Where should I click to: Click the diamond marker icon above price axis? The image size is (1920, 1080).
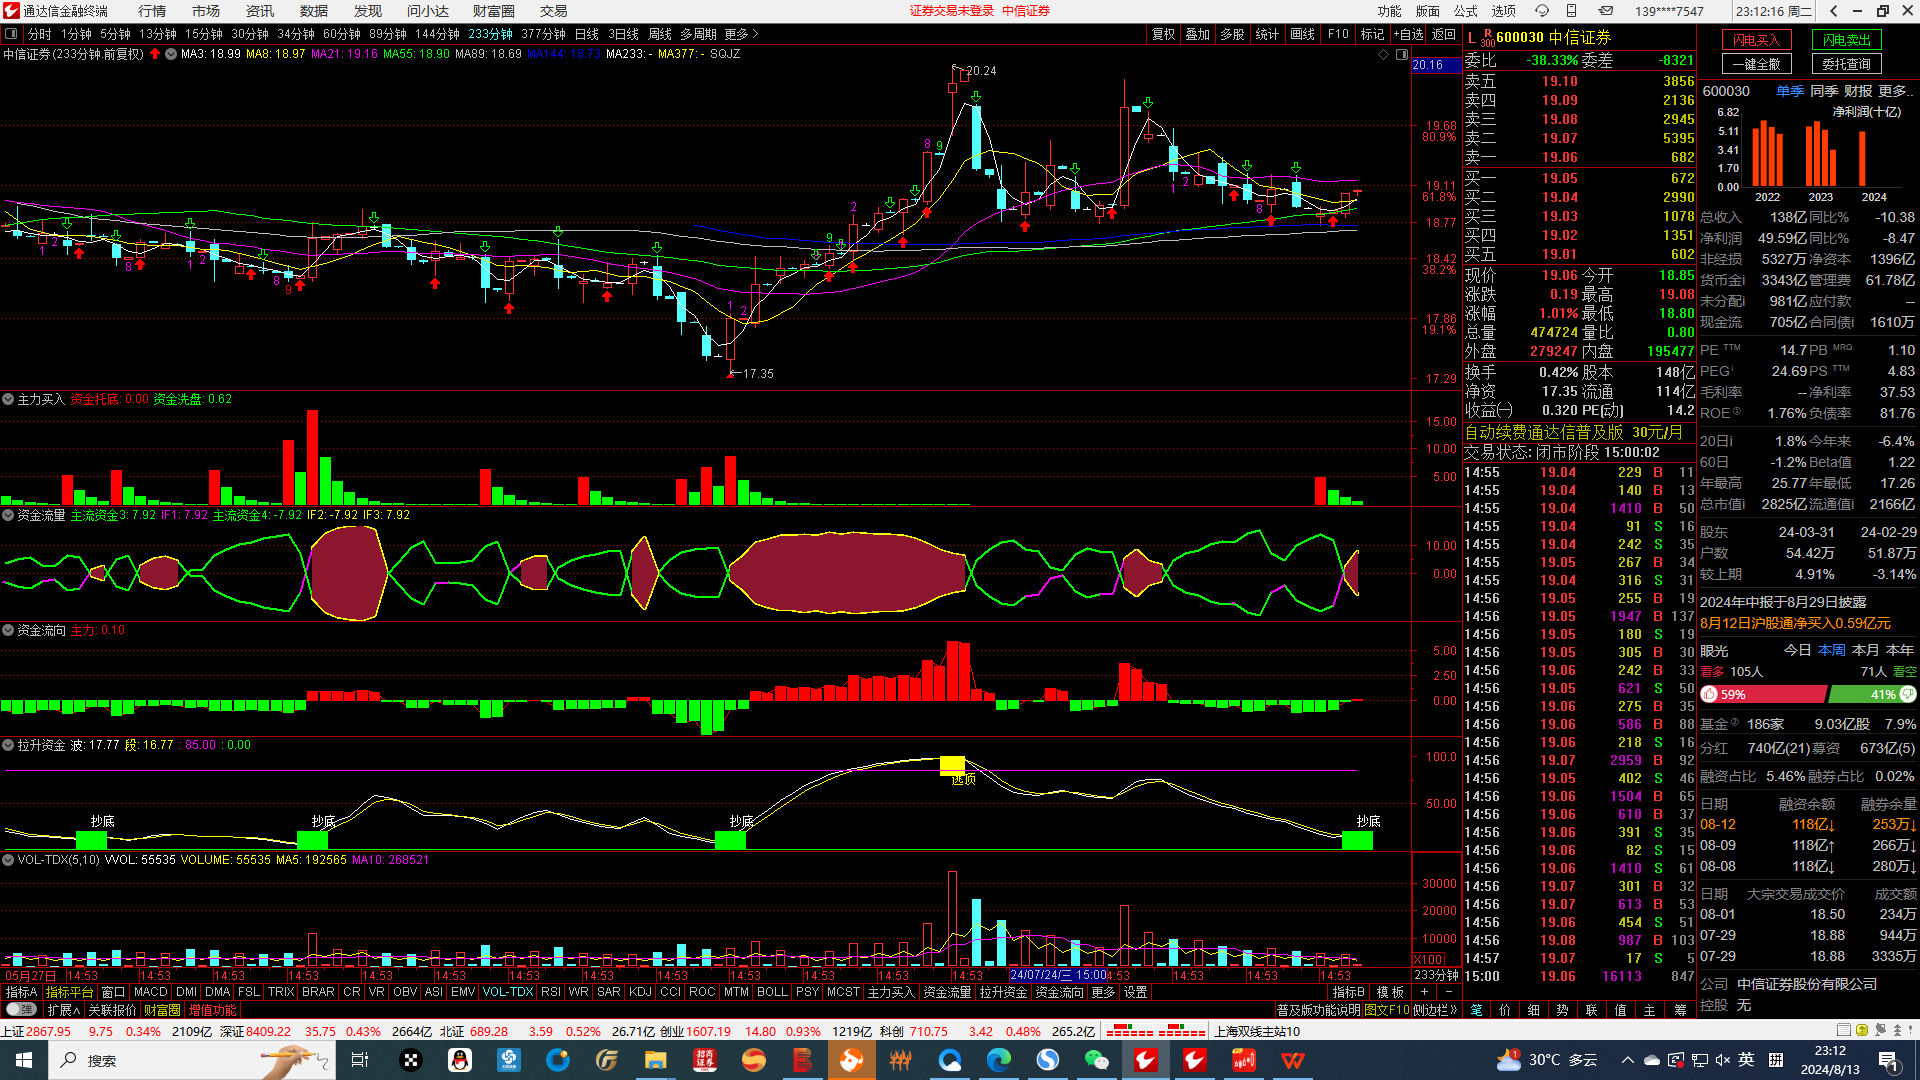tap(1384, 54)
